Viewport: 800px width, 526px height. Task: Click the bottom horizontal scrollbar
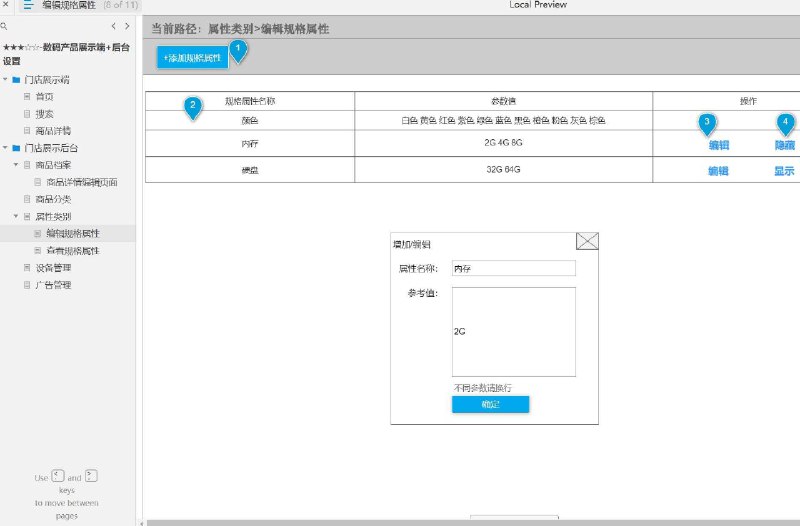(472, 523)
